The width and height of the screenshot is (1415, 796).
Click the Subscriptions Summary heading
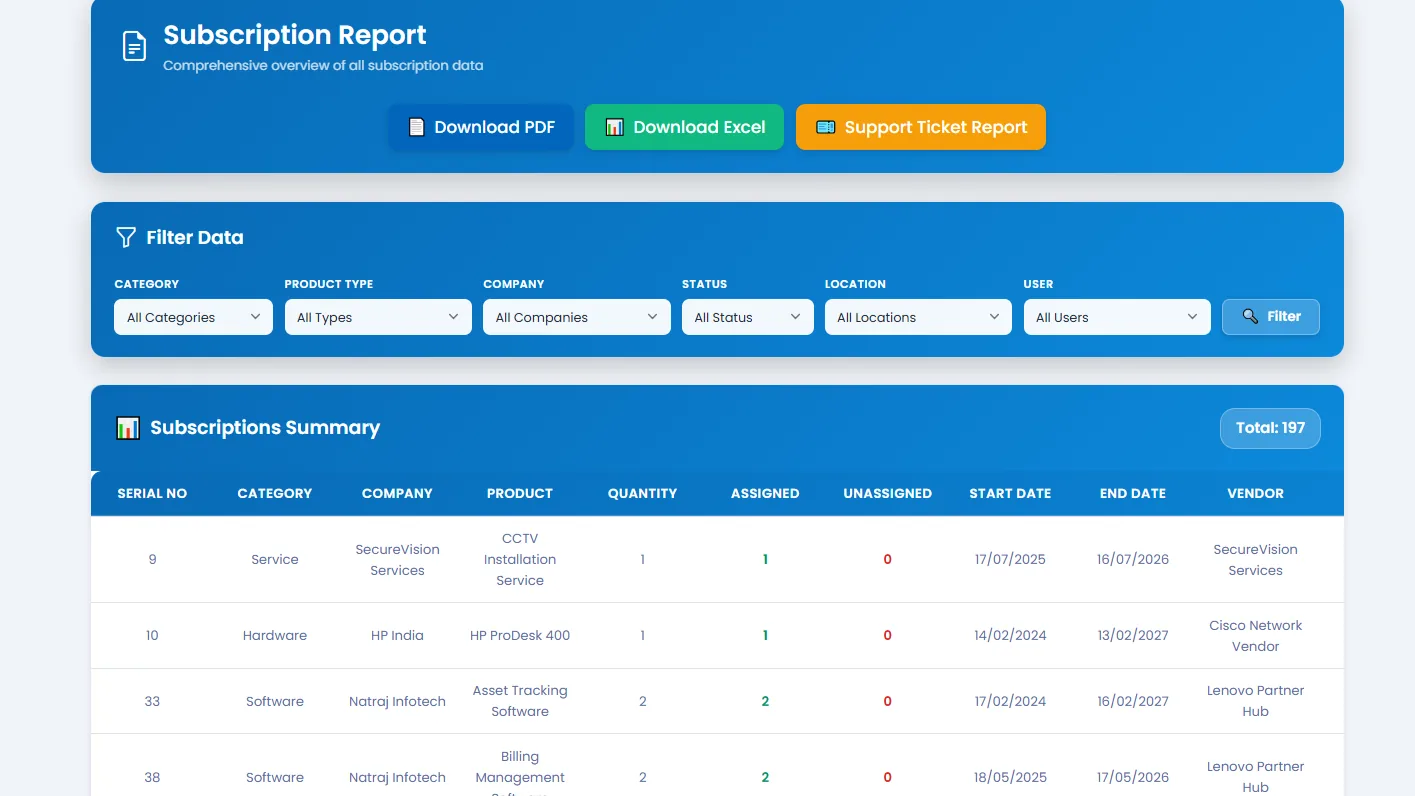[x=265, y=428]
